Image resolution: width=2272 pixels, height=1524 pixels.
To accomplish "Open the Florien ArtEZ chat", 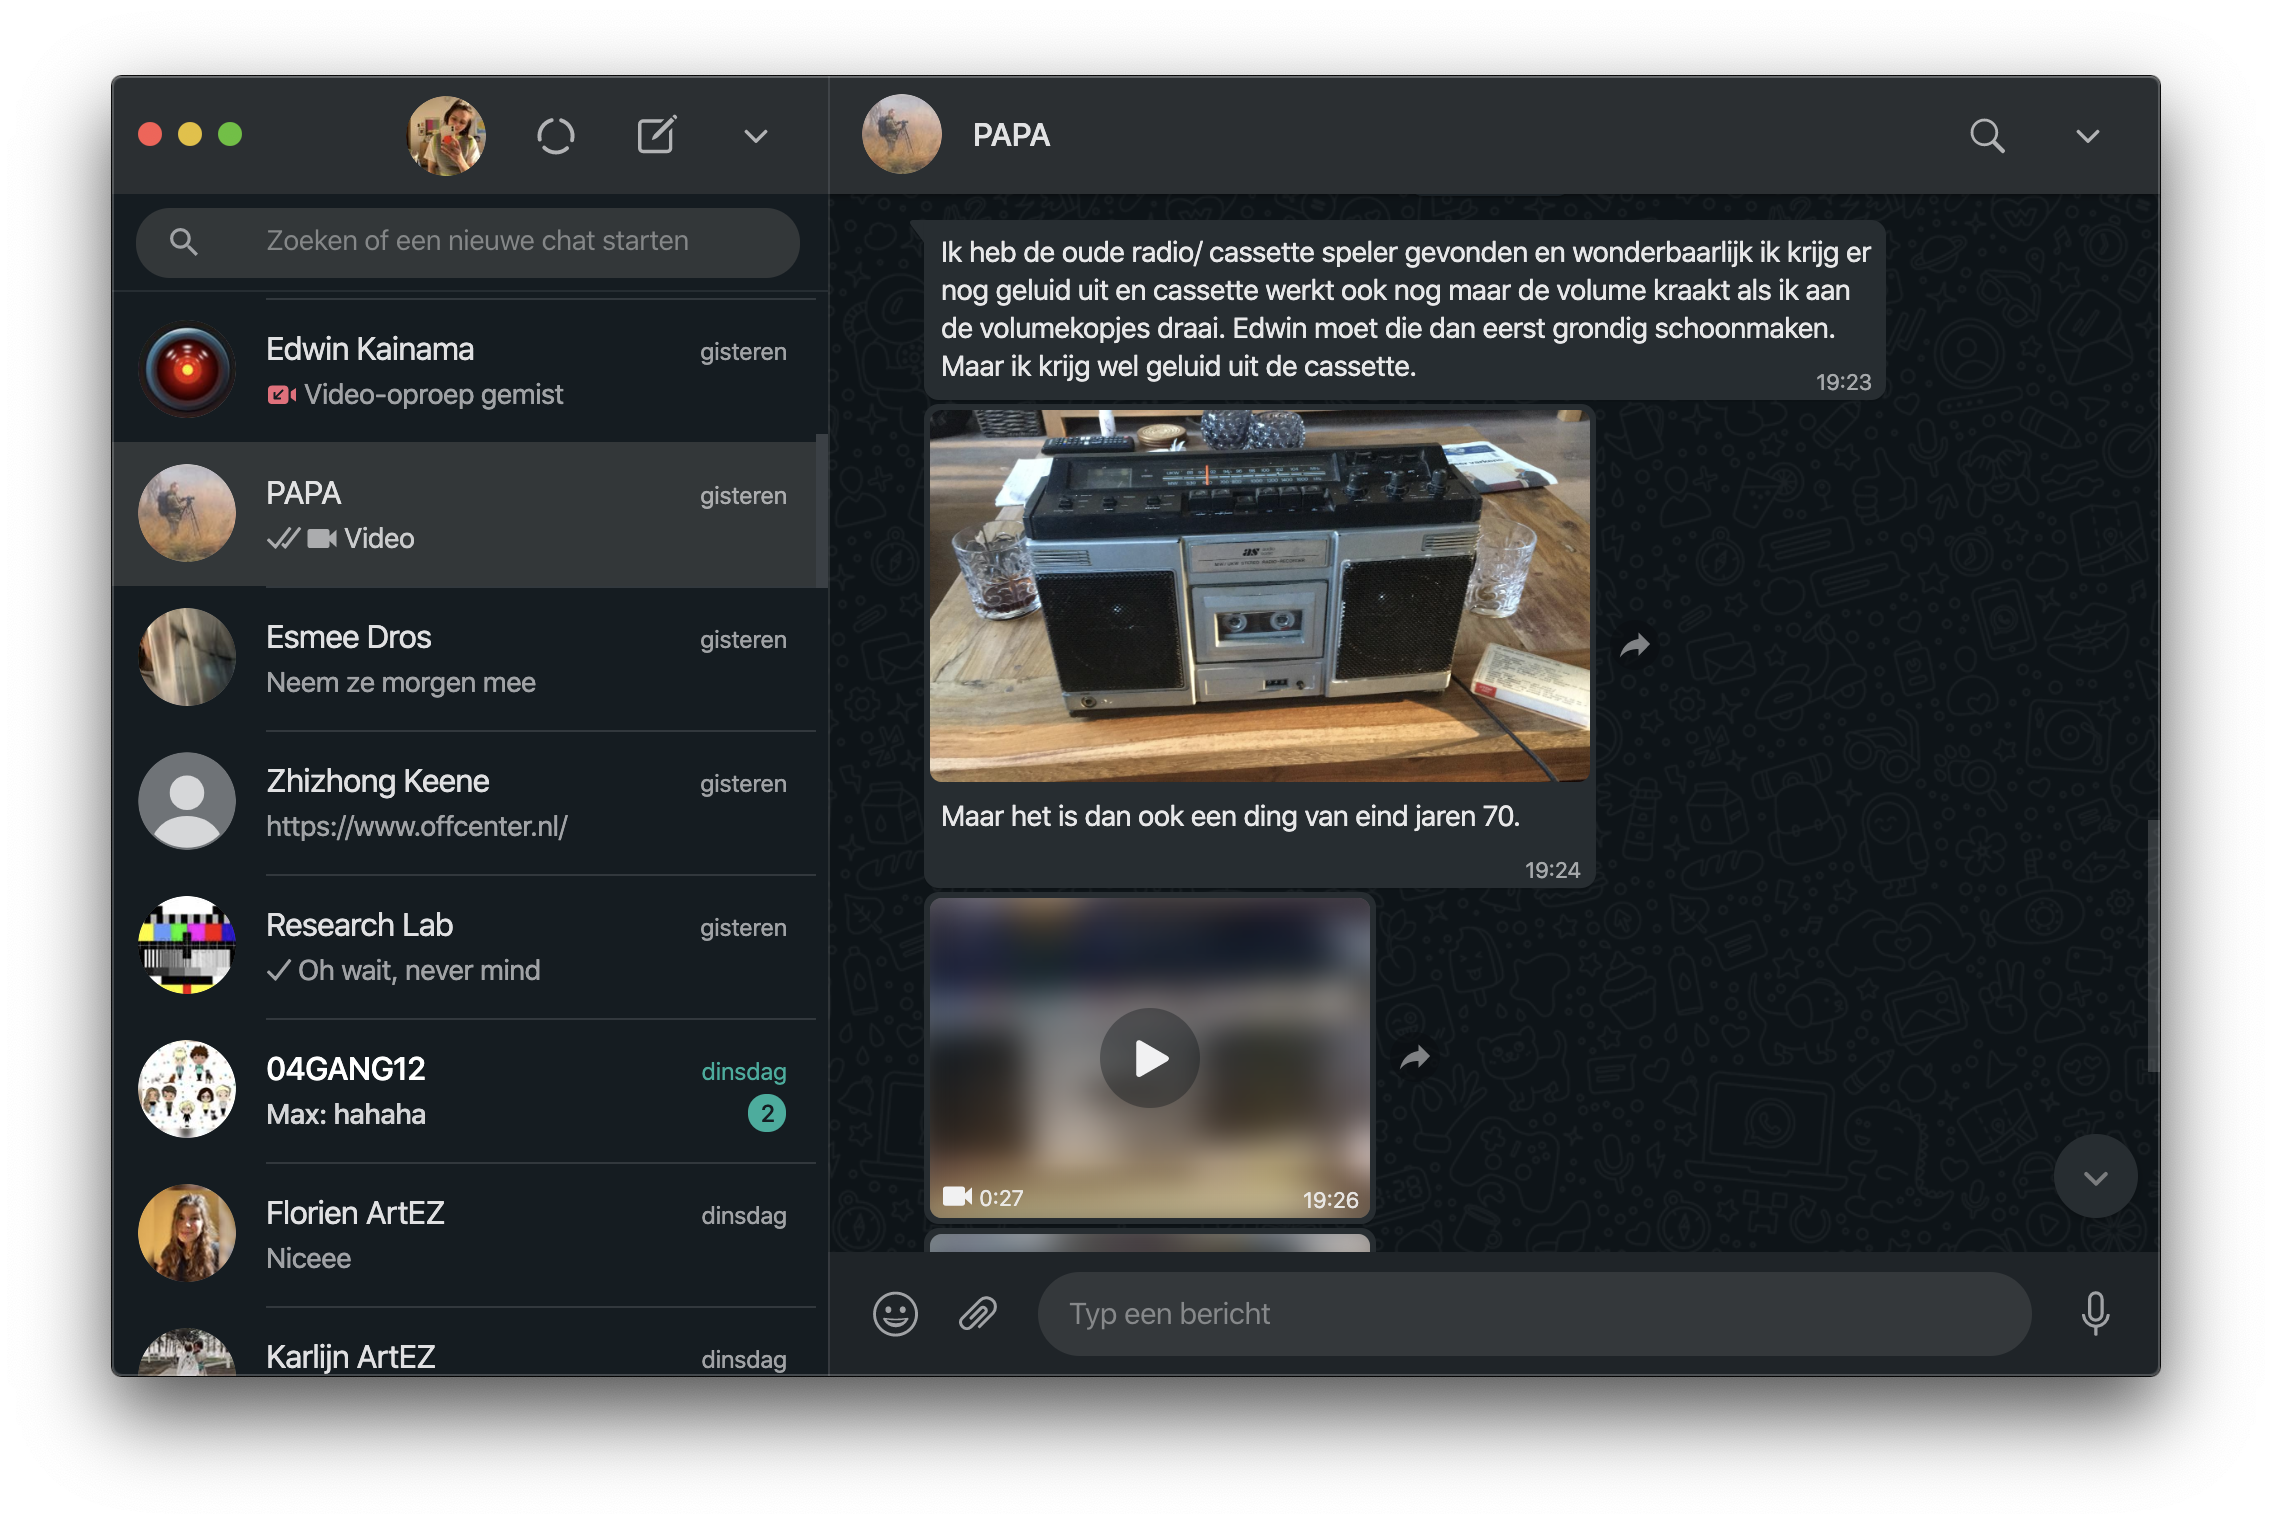I will click(x=465, y=1234).
